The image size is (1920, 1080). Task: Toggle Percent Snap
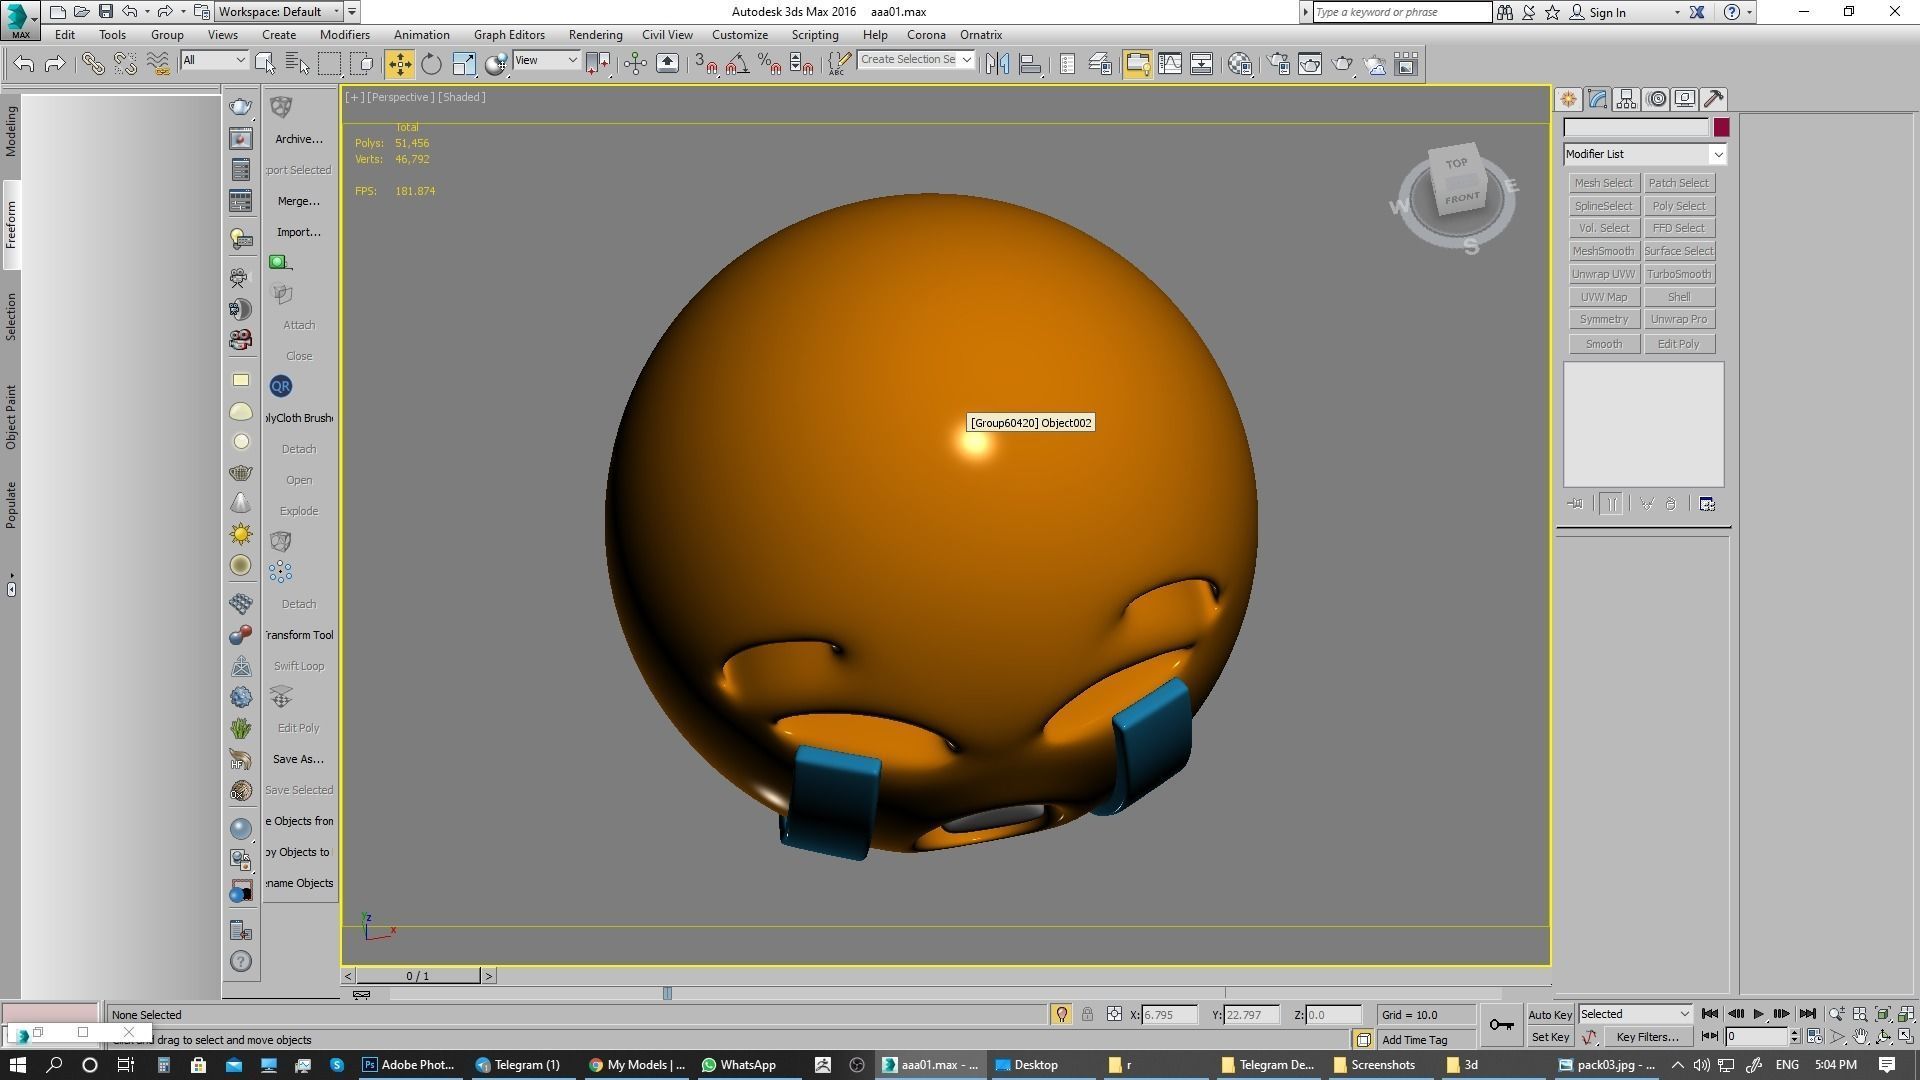769,64
